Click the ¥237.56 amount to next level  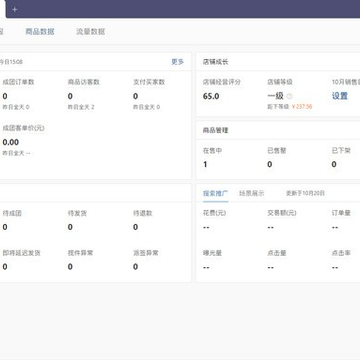pyautogui.click(x=302, y=107)
